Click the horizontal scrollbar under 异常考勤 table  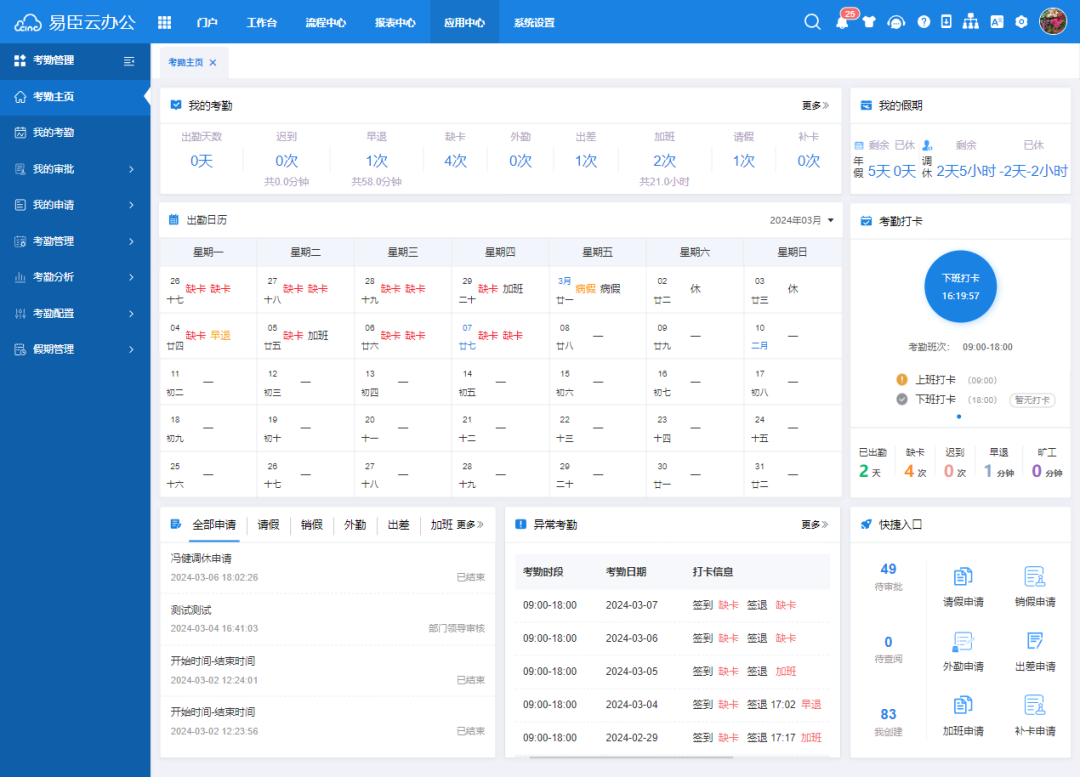(630, 757)
